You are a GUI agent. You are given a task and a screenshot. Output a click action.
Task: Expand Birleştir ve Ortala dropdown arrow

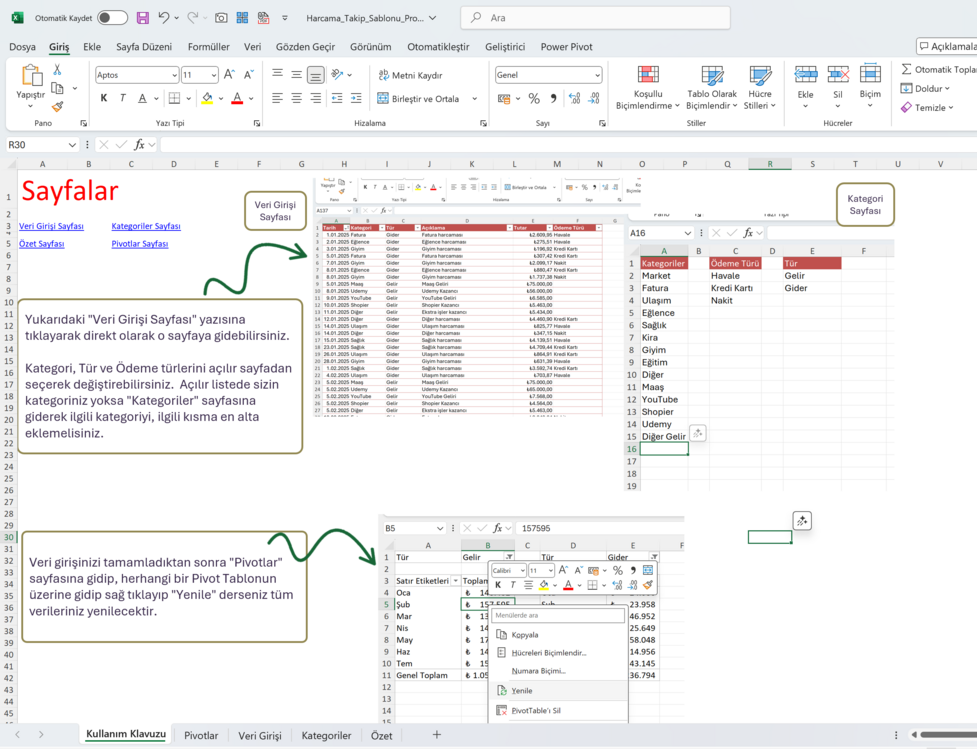475,98
